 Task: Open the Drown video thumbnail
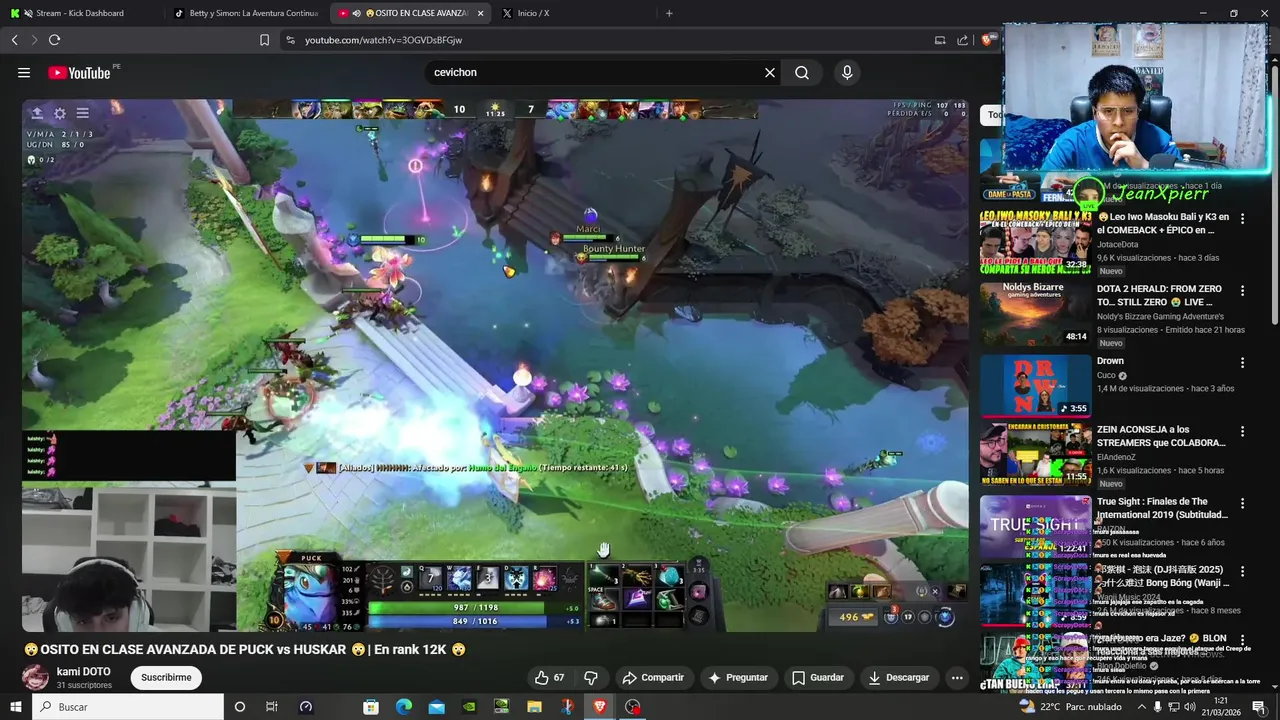[1035, 385]
